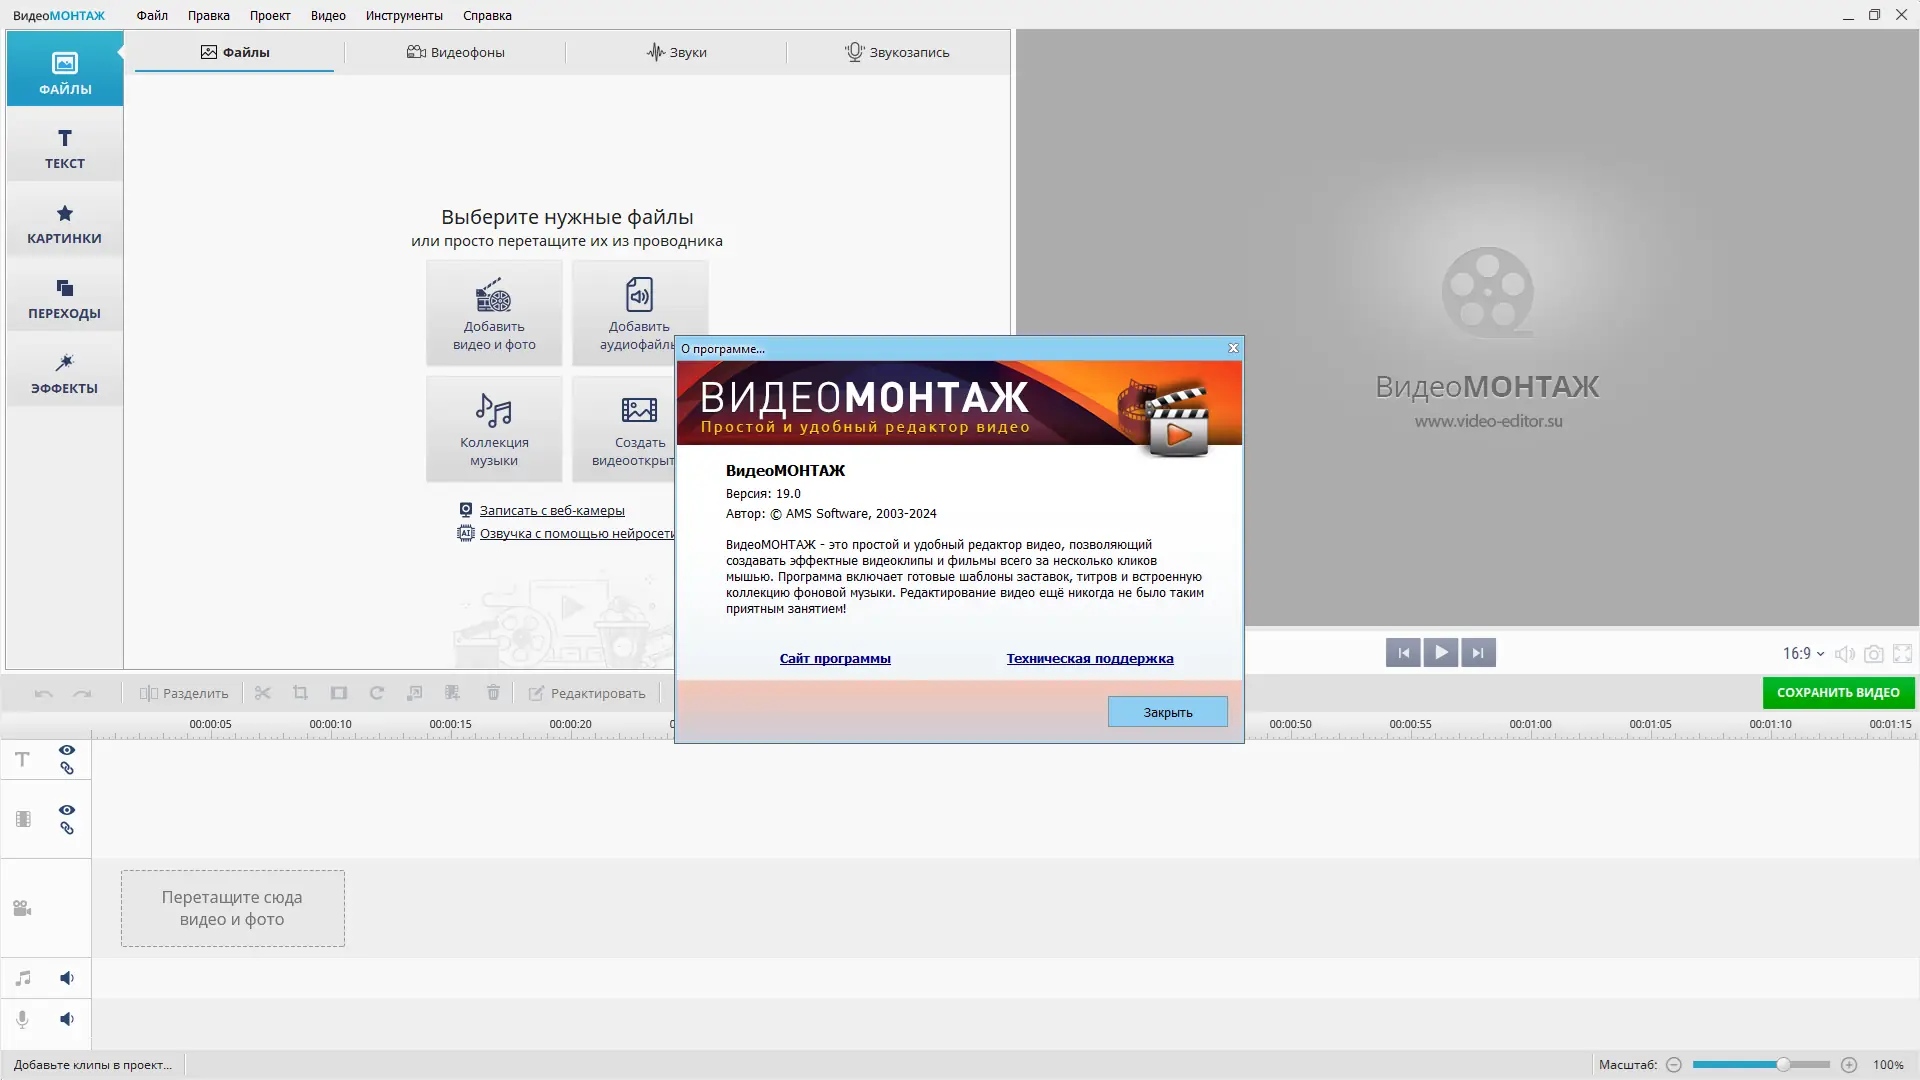
Task: Open the Effects panel with wand icon
Action: click(64, 373)
